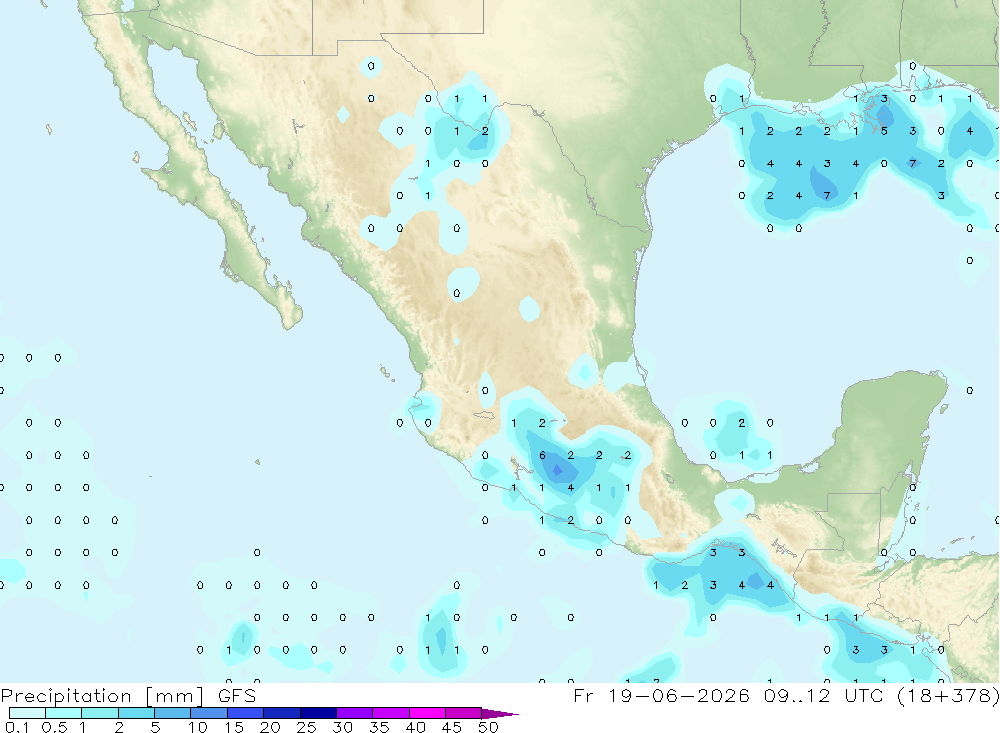
Task: Click the '50' legend scale label
Action: (x=488, y=727)
